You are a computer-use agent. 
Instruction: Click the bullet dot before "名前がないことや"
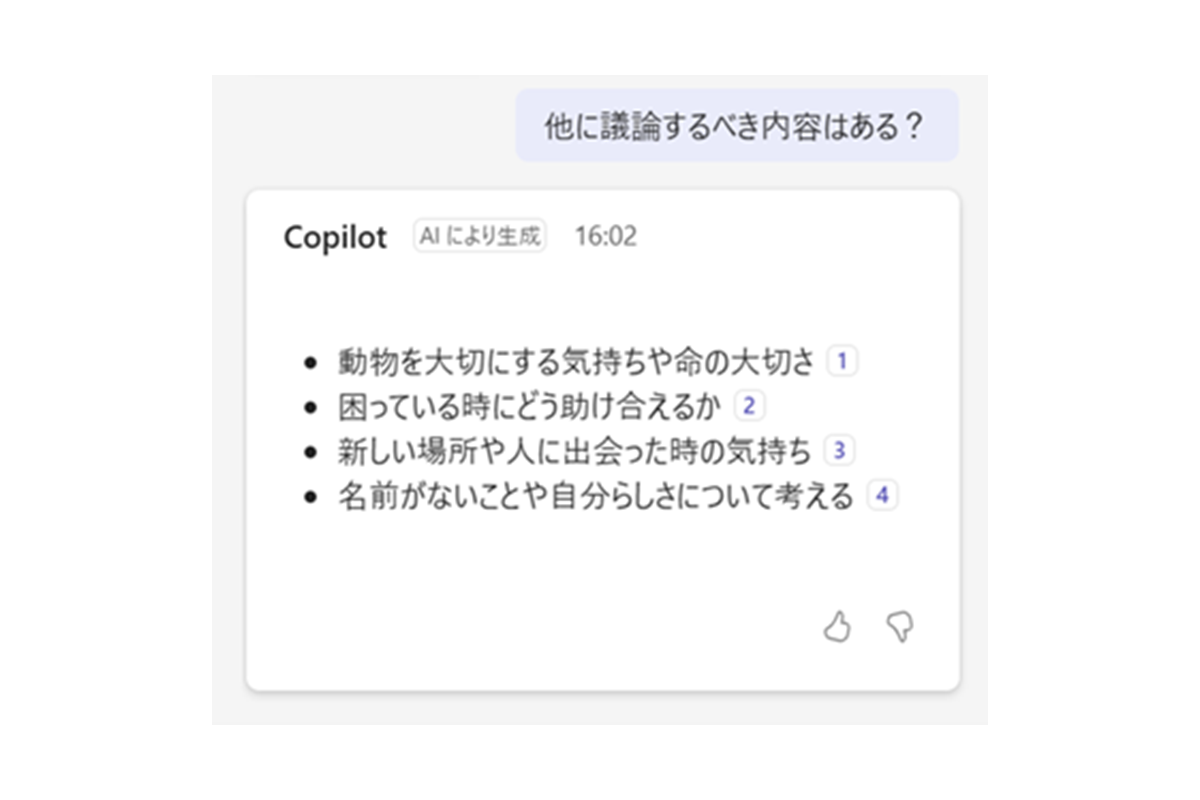click(x=312, y=497)
